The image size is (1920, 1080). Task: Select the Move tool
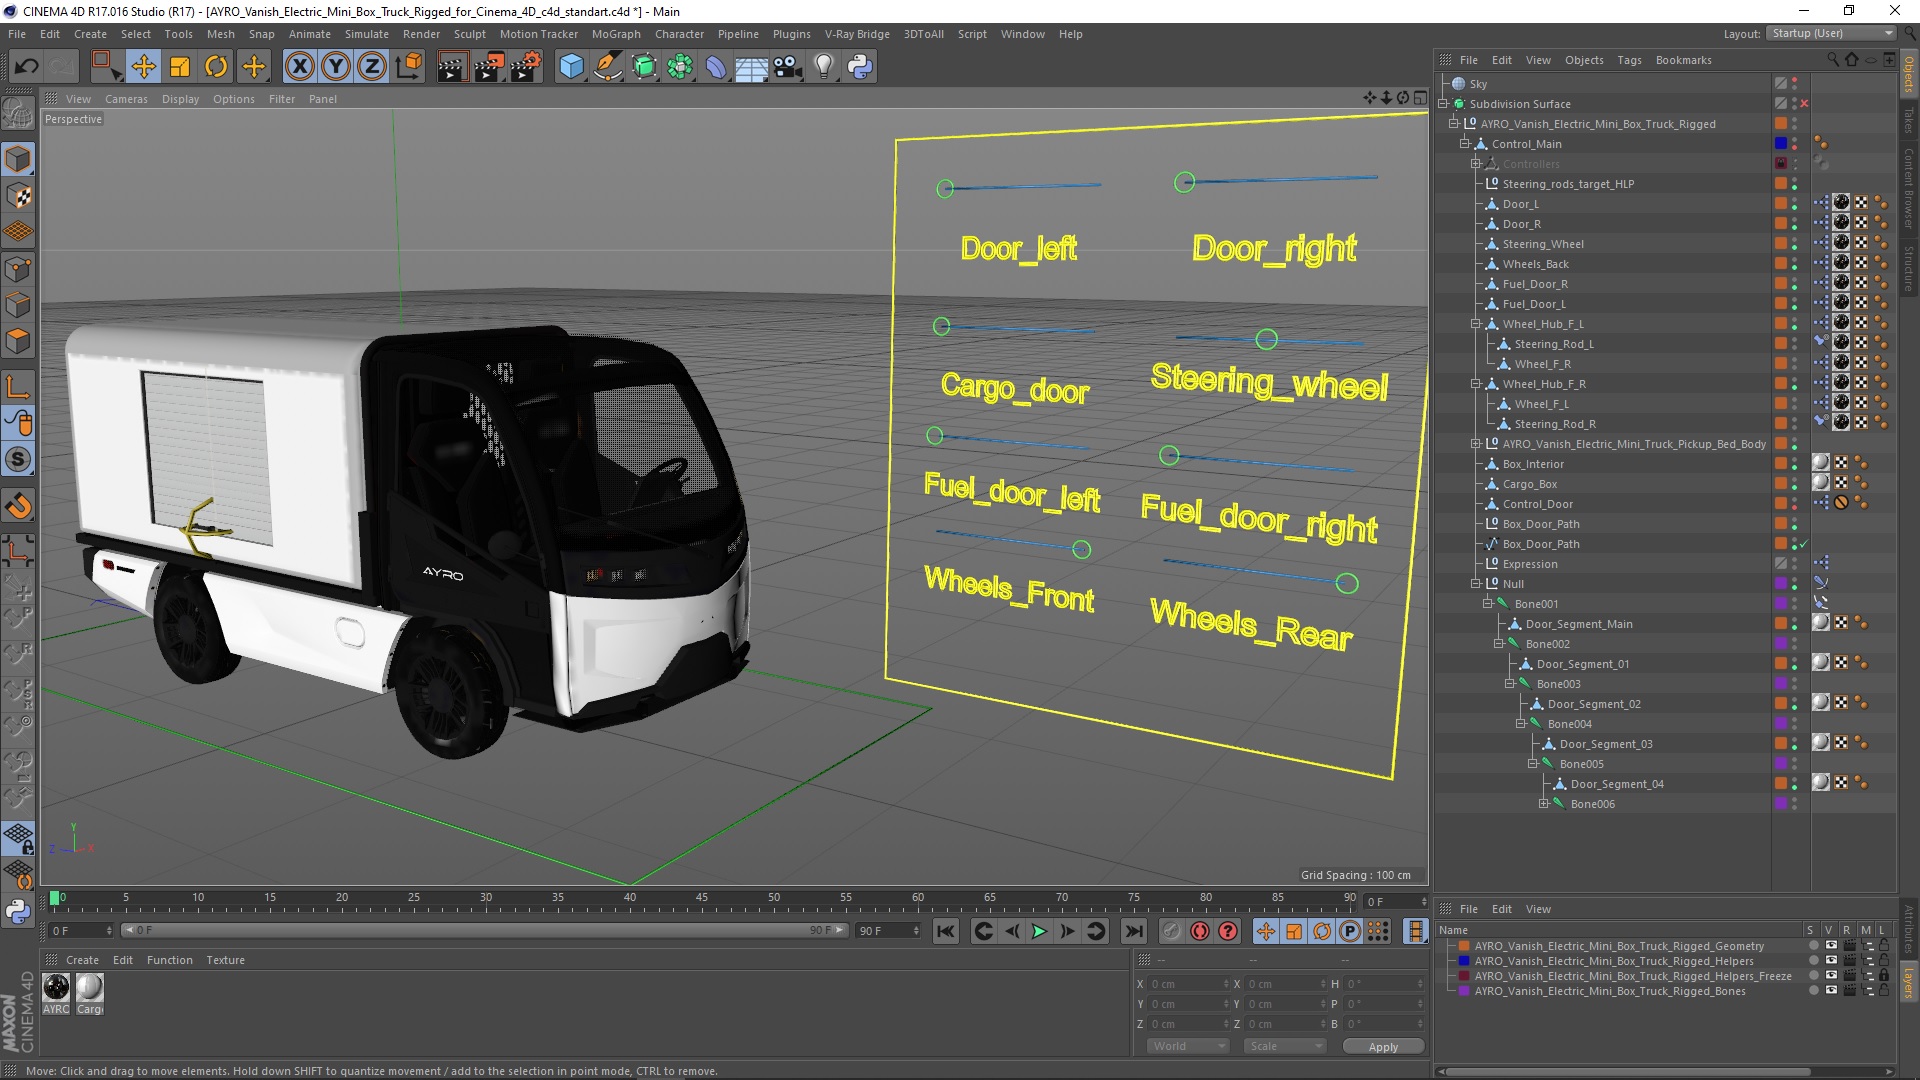tap(143, 67)
